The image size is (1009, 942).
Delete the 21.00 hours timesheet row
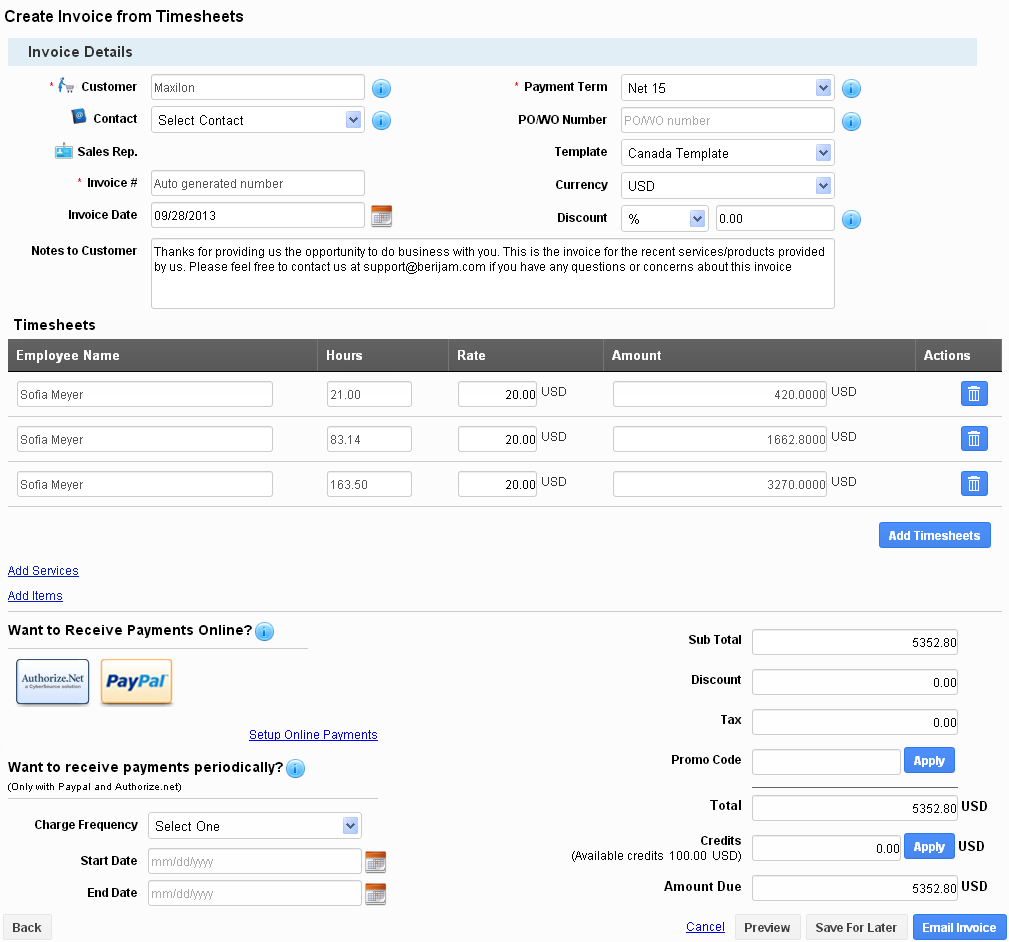pos(974,394)
